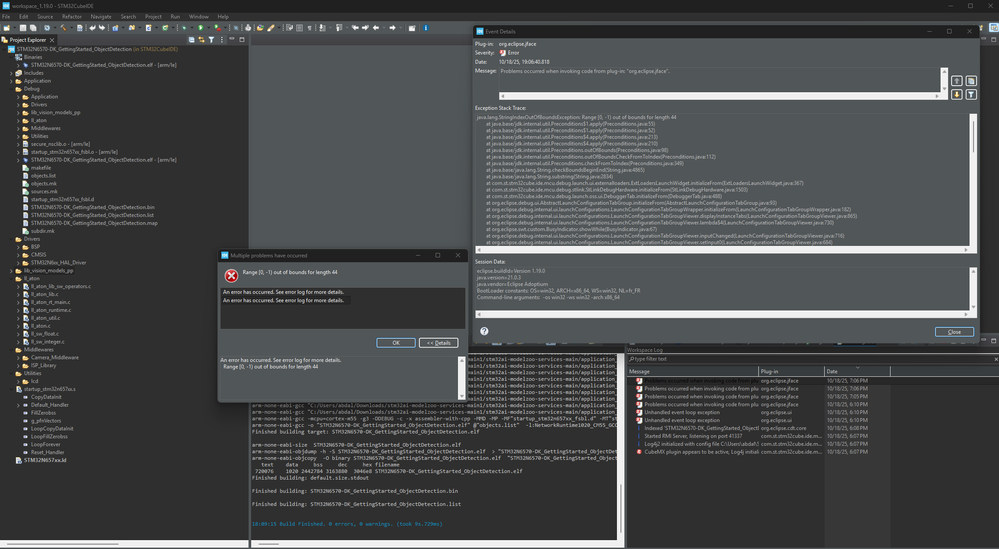Image resolution: width=999 pixels, height=549 pixels.
Task: Click the help question mark in Event Details
Action: click(x=484, y=331)
